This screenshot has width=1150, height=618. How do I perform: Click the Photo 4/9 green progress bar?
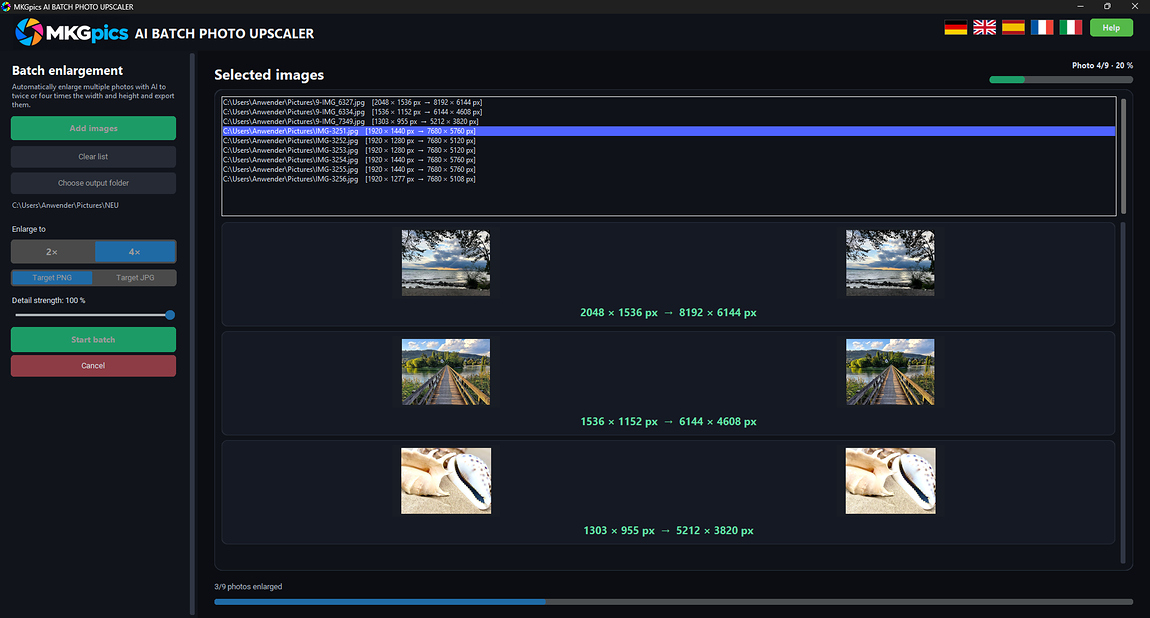1061,79
